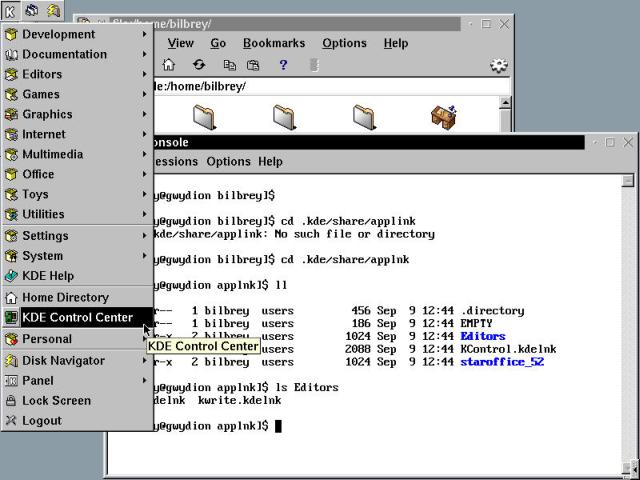
Task: Open the first folder icon in file view
Action: (205, 117)
